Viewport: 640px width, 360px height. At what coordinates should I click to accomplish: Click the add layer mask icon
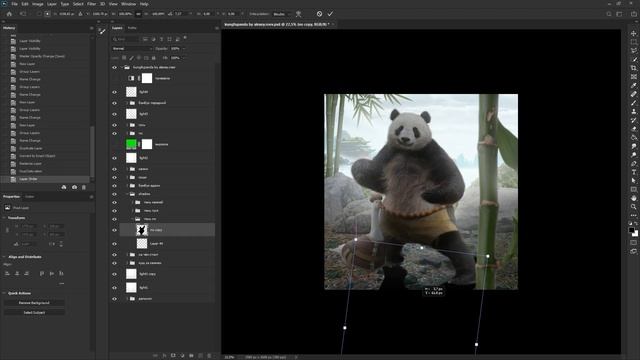coord(173,356)
